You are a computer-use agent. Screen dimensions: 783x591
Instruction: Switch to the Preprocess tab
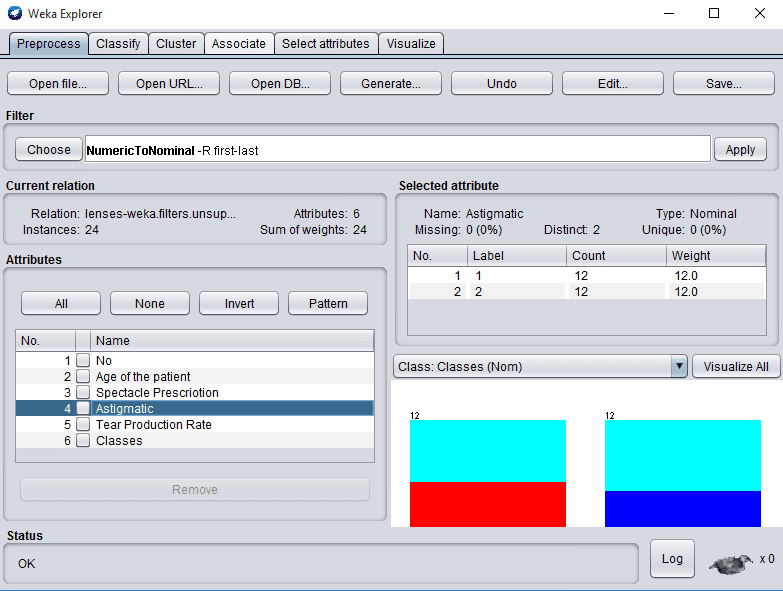coord(48,43)
